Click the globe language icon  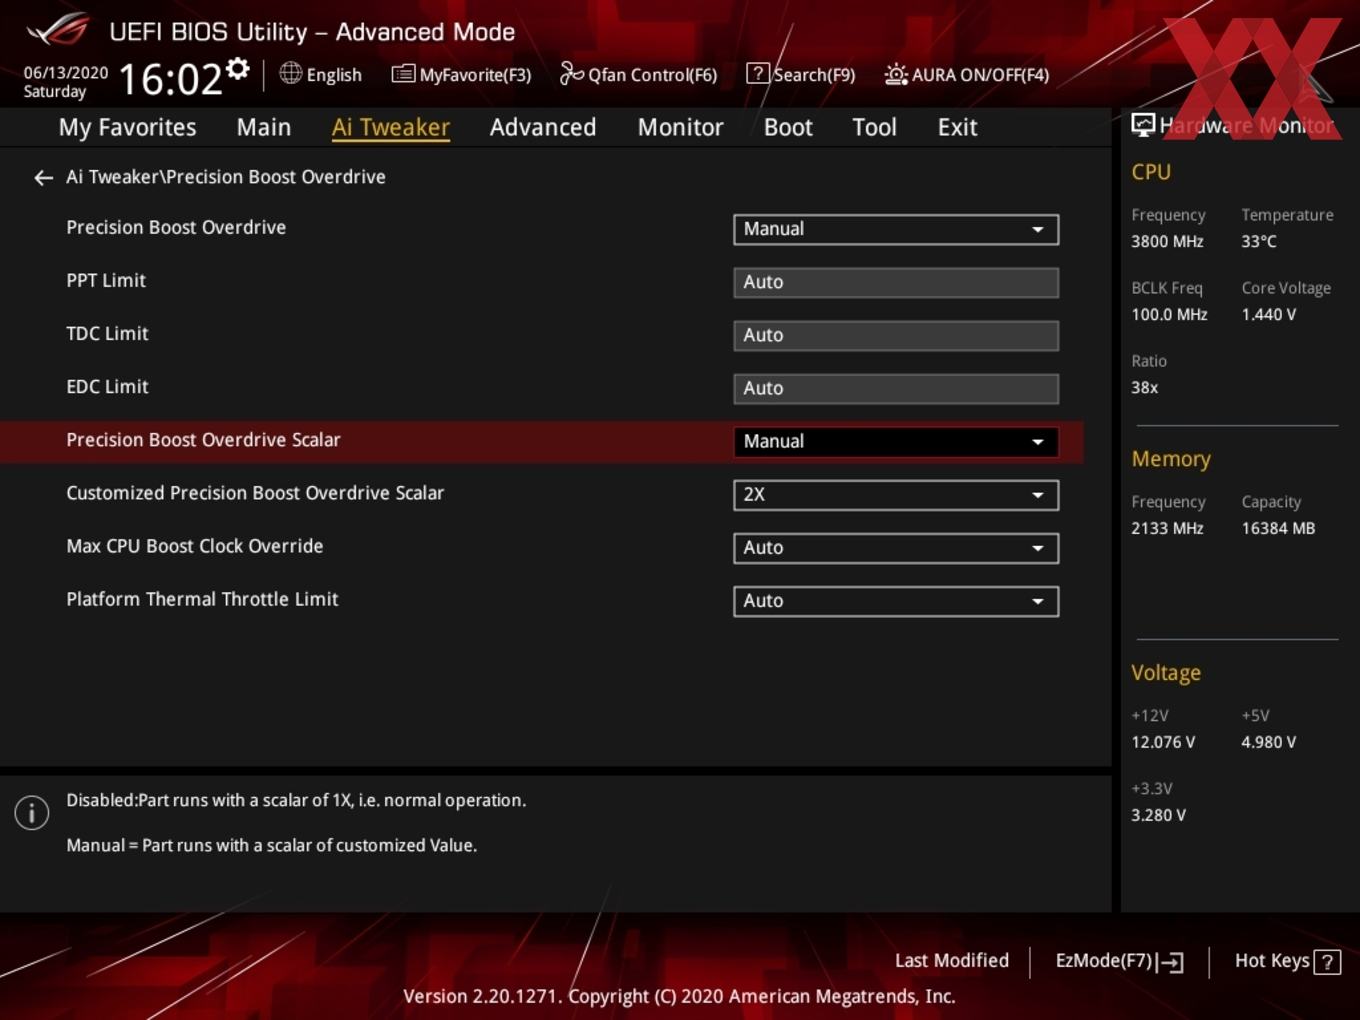(290, 73)
